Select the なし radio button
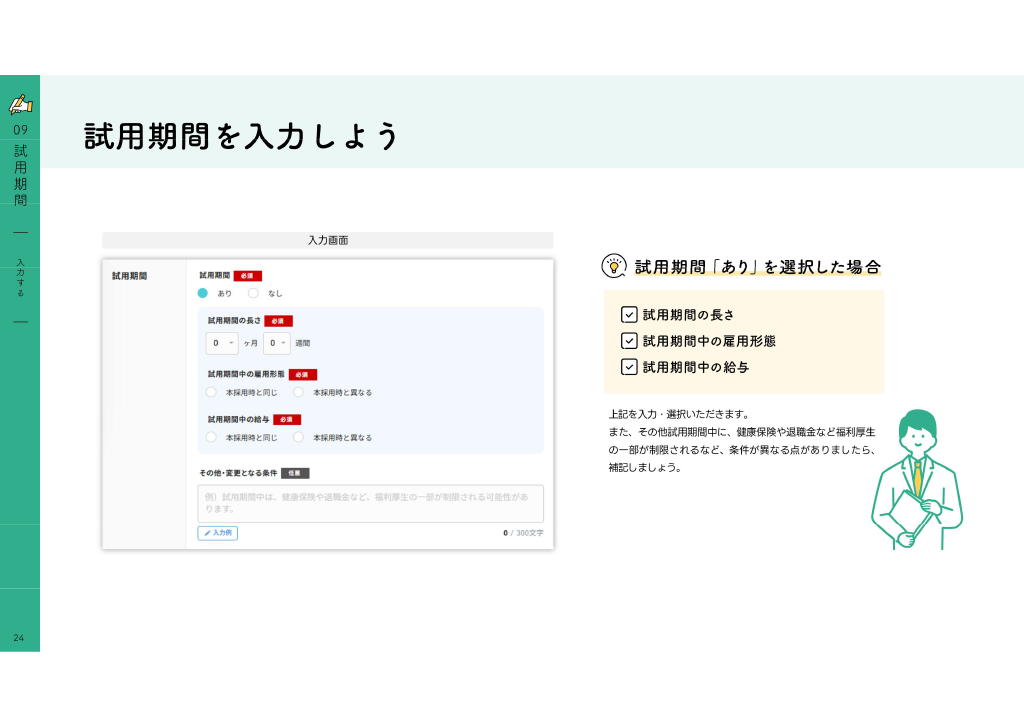Image resolution: width=1024 pixels, height=726 pixels. [x=253, y=293]
